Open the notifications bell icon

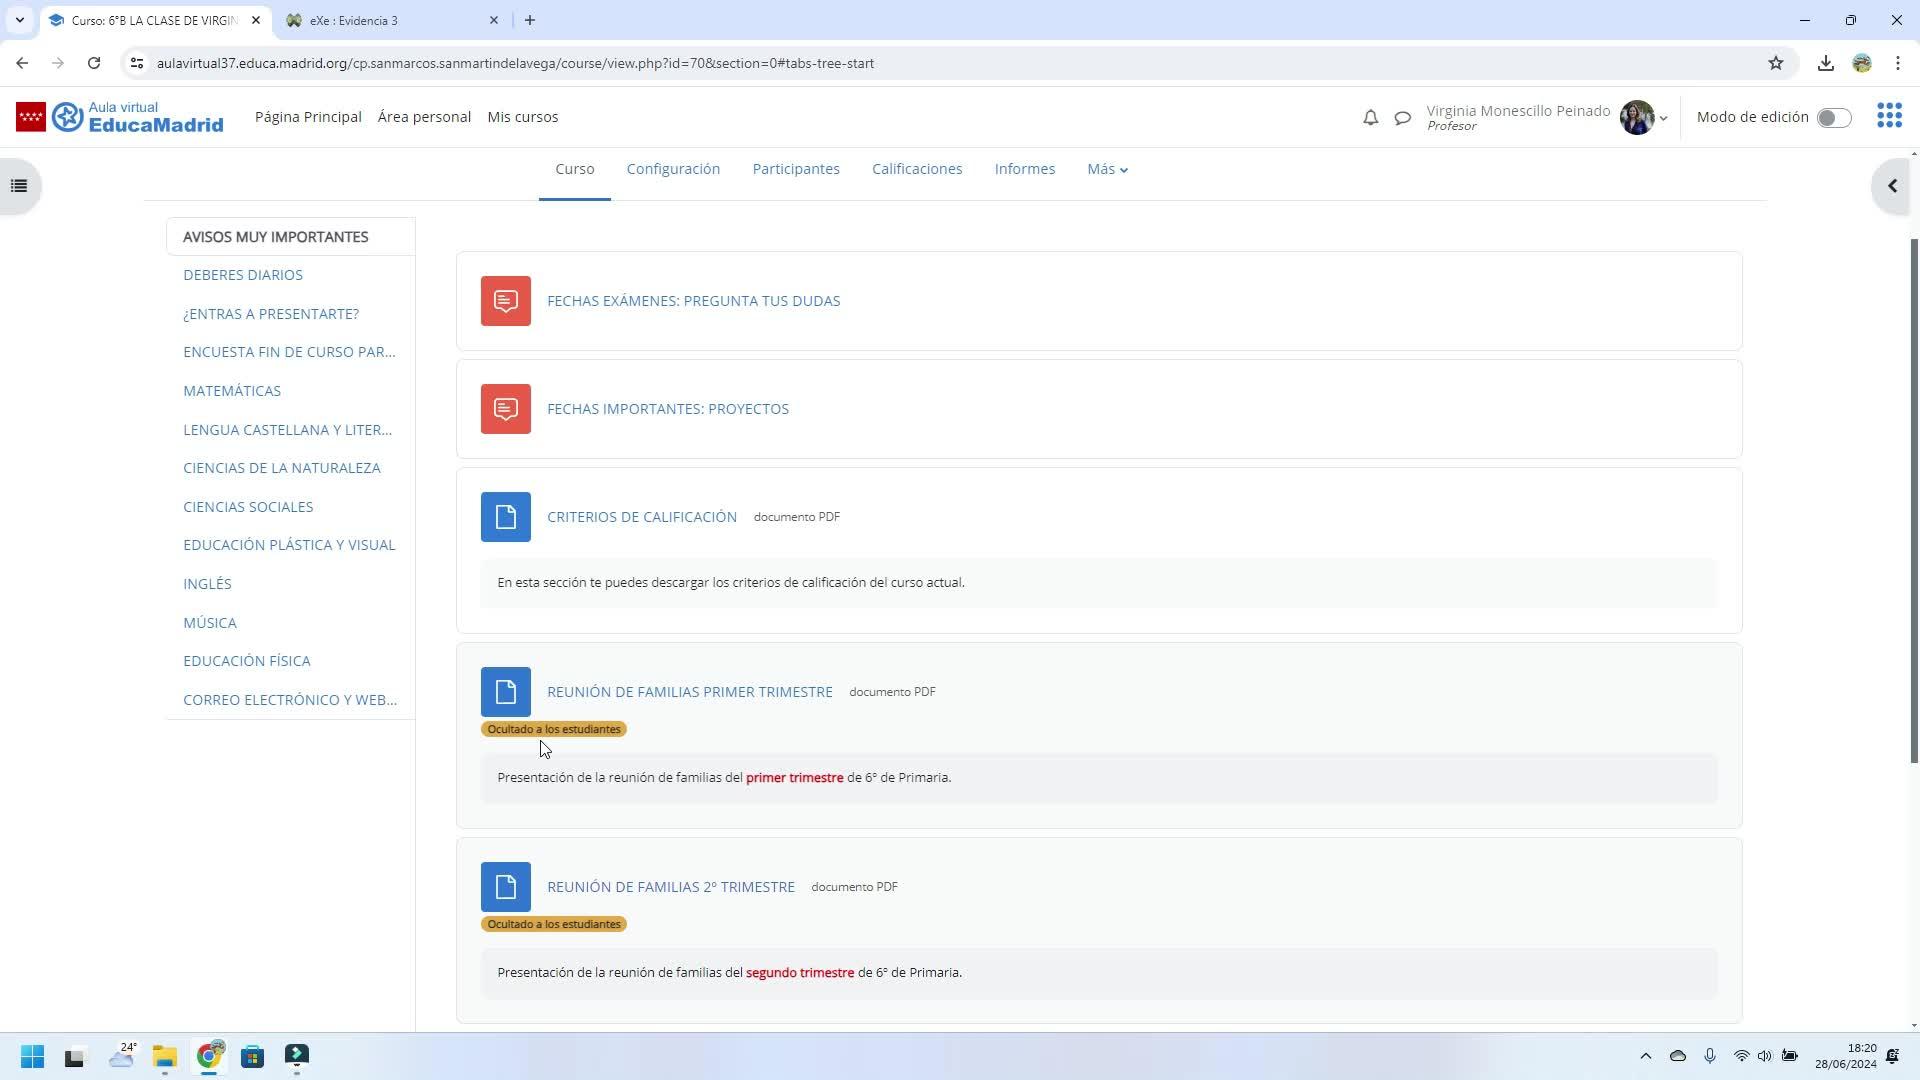click(x=1370, y=118)
